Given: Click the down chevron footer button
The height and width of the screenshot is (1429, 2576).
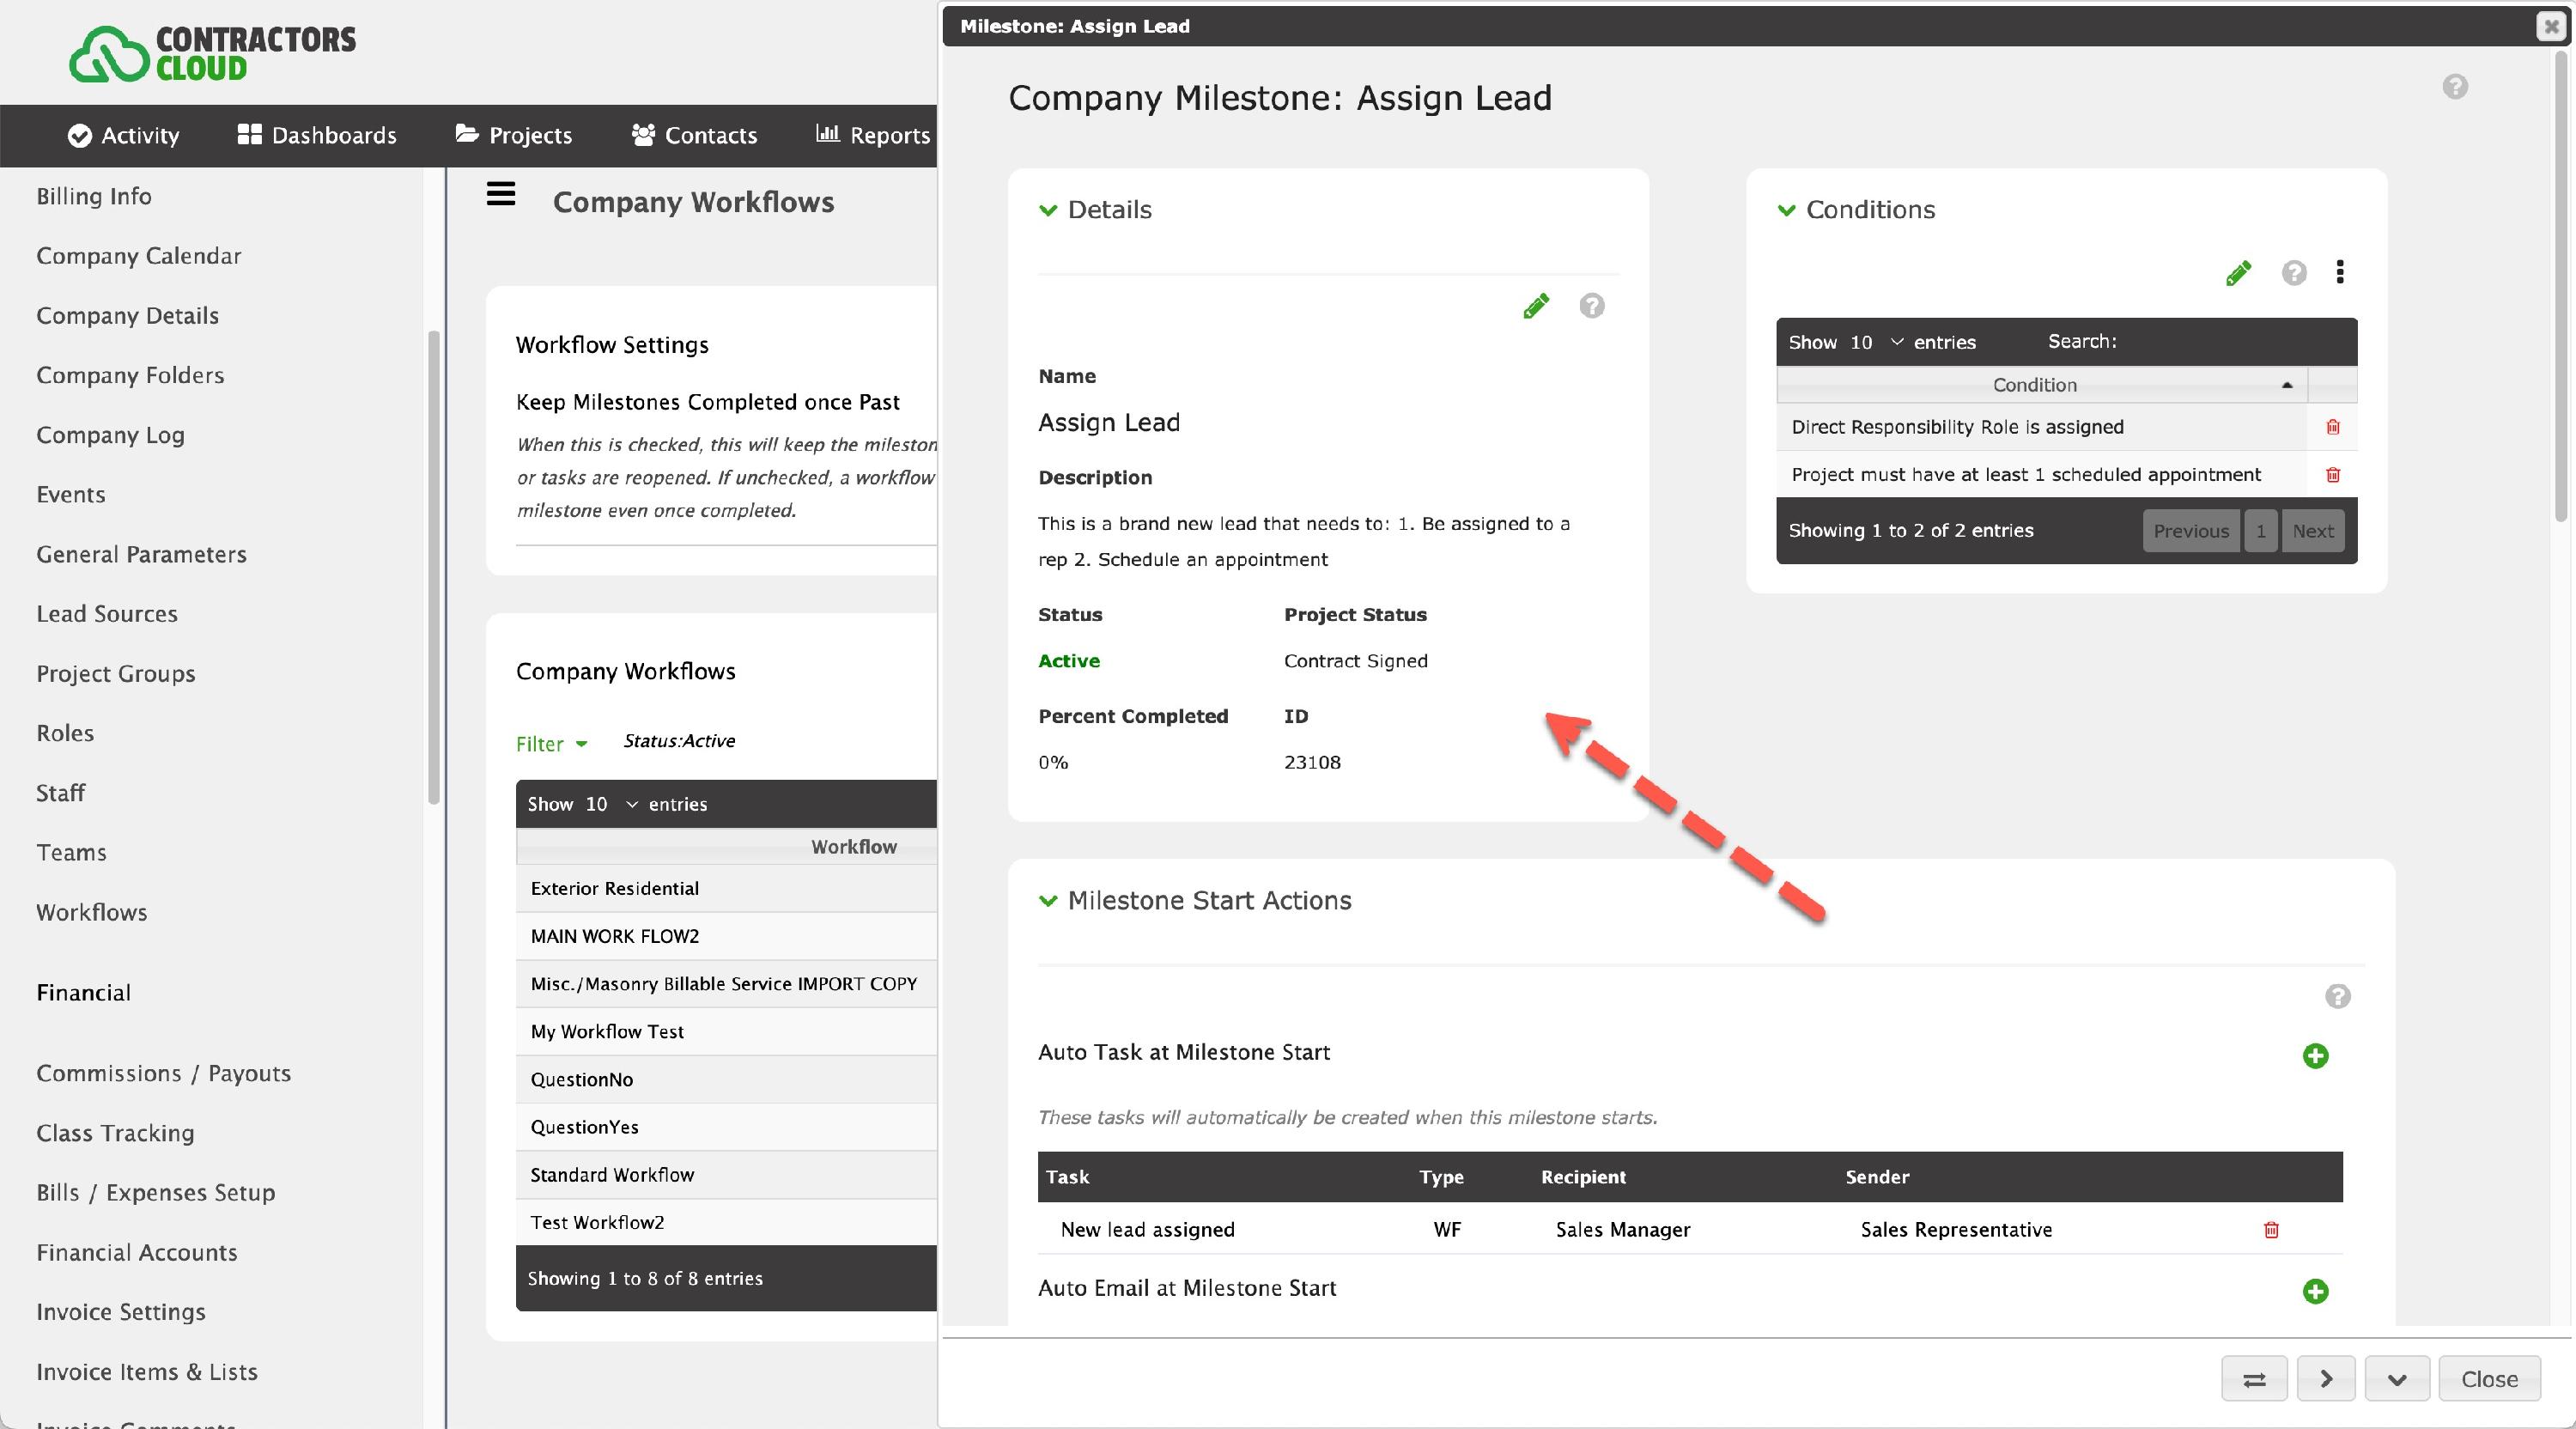Looking at the screenshot, I should [x=2397, y=1380].
